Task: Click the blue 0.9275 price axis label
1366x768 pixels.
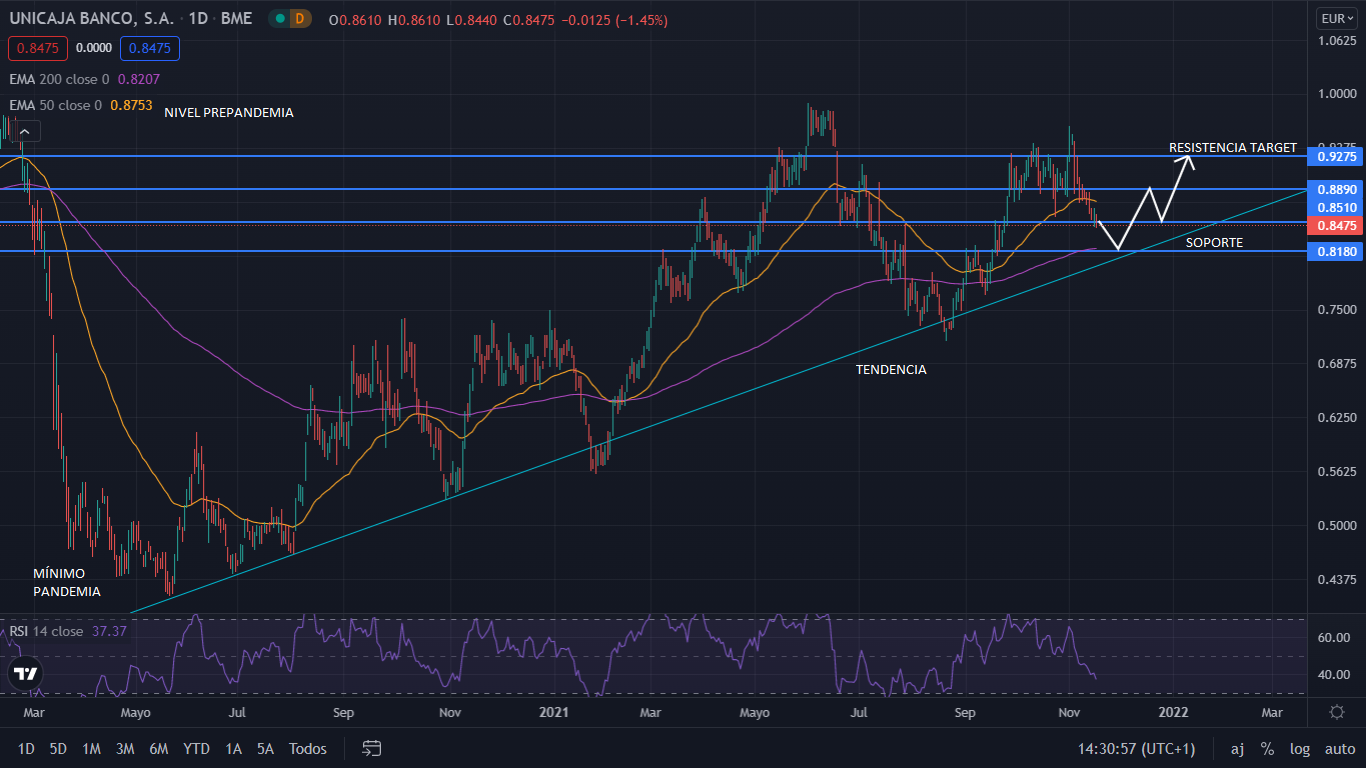Action: 1337,157
